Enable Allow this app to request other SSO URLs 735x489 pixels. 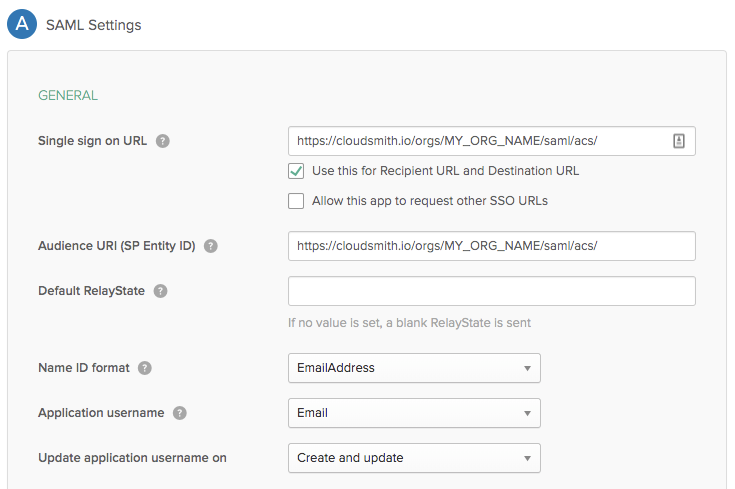[296, 201]
